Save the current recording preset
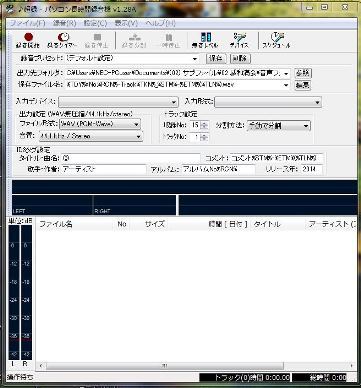361x388 pixels. pos(216,58)
